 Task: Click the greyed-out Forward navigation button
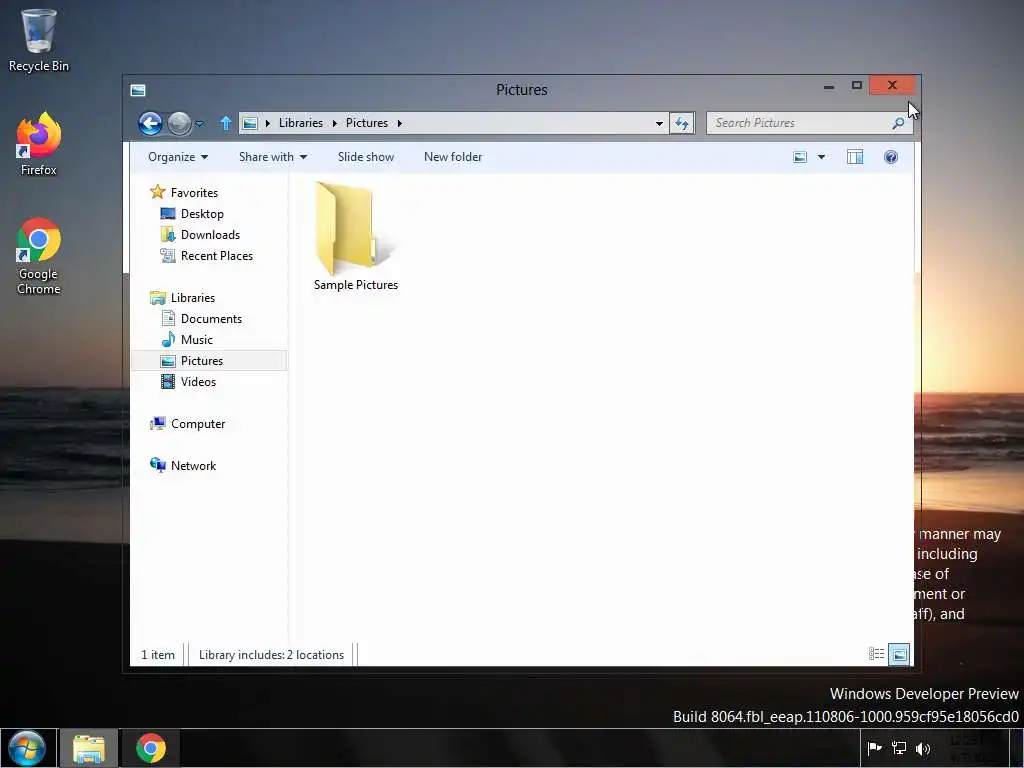pyautogui.click(x=179, y=123)
